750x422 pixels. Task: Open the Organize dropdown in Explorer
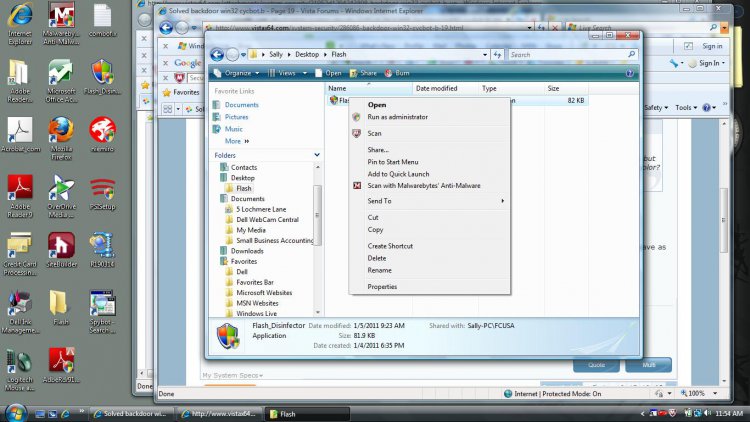(x=239, y=73)
